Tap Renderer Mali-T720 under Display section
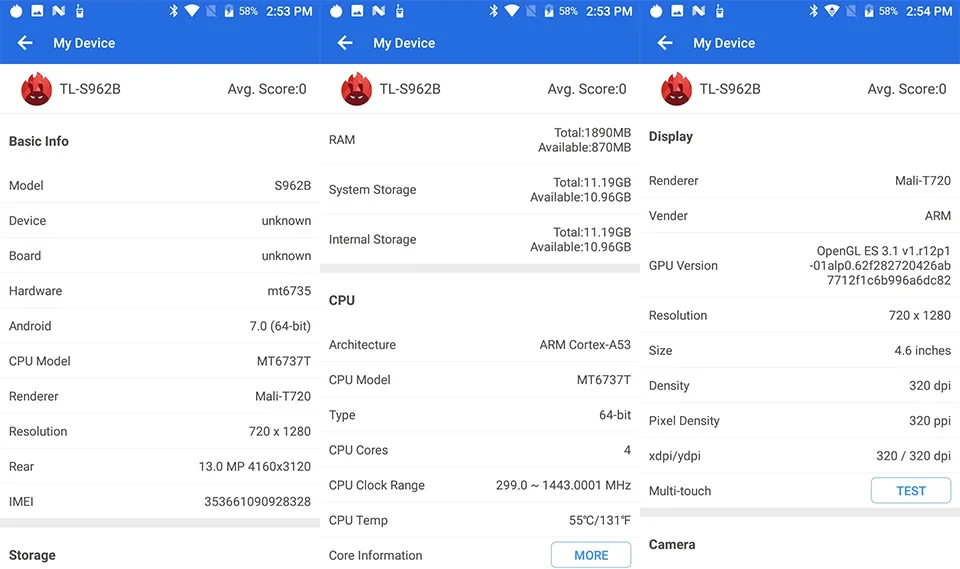 tap(800, 181)
